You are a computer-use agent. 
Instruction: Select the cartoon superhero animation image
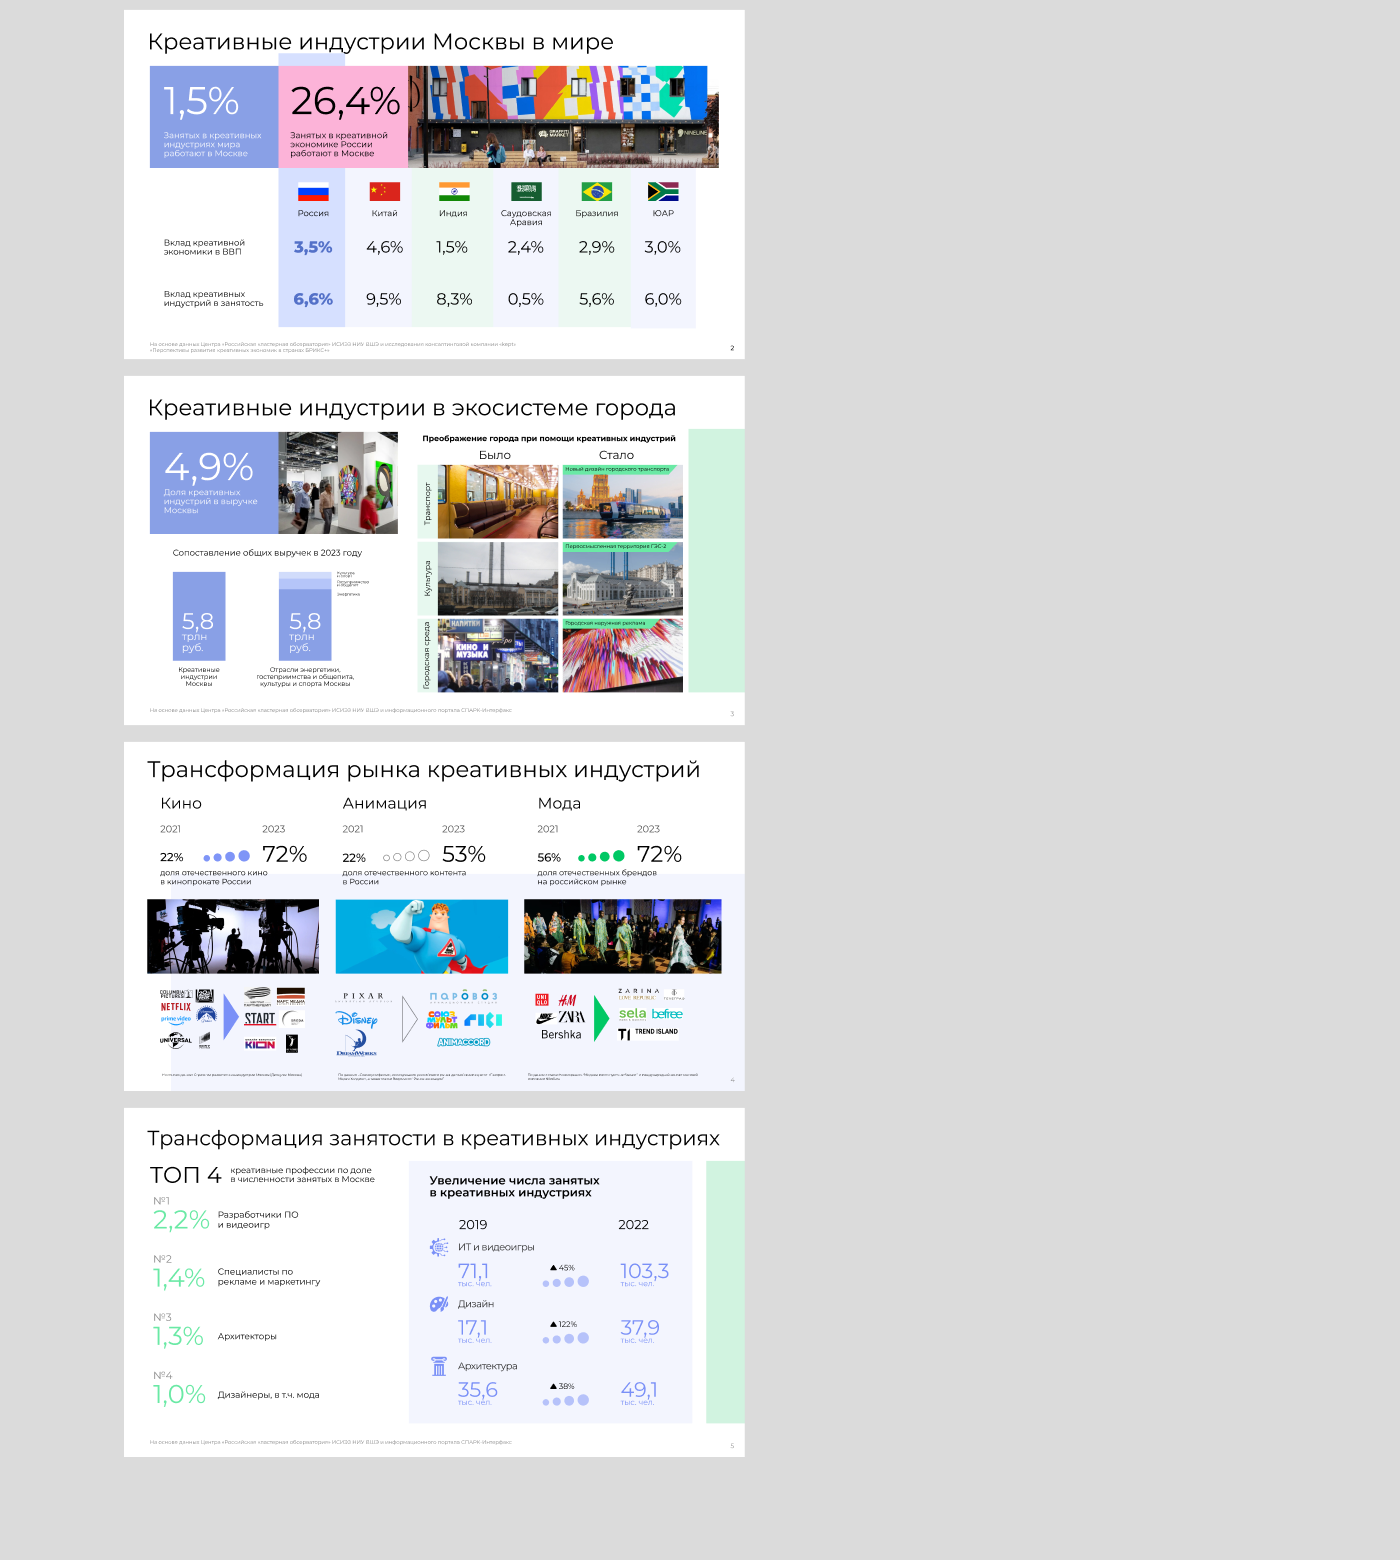pyautogui.click(x=422, y=936)
